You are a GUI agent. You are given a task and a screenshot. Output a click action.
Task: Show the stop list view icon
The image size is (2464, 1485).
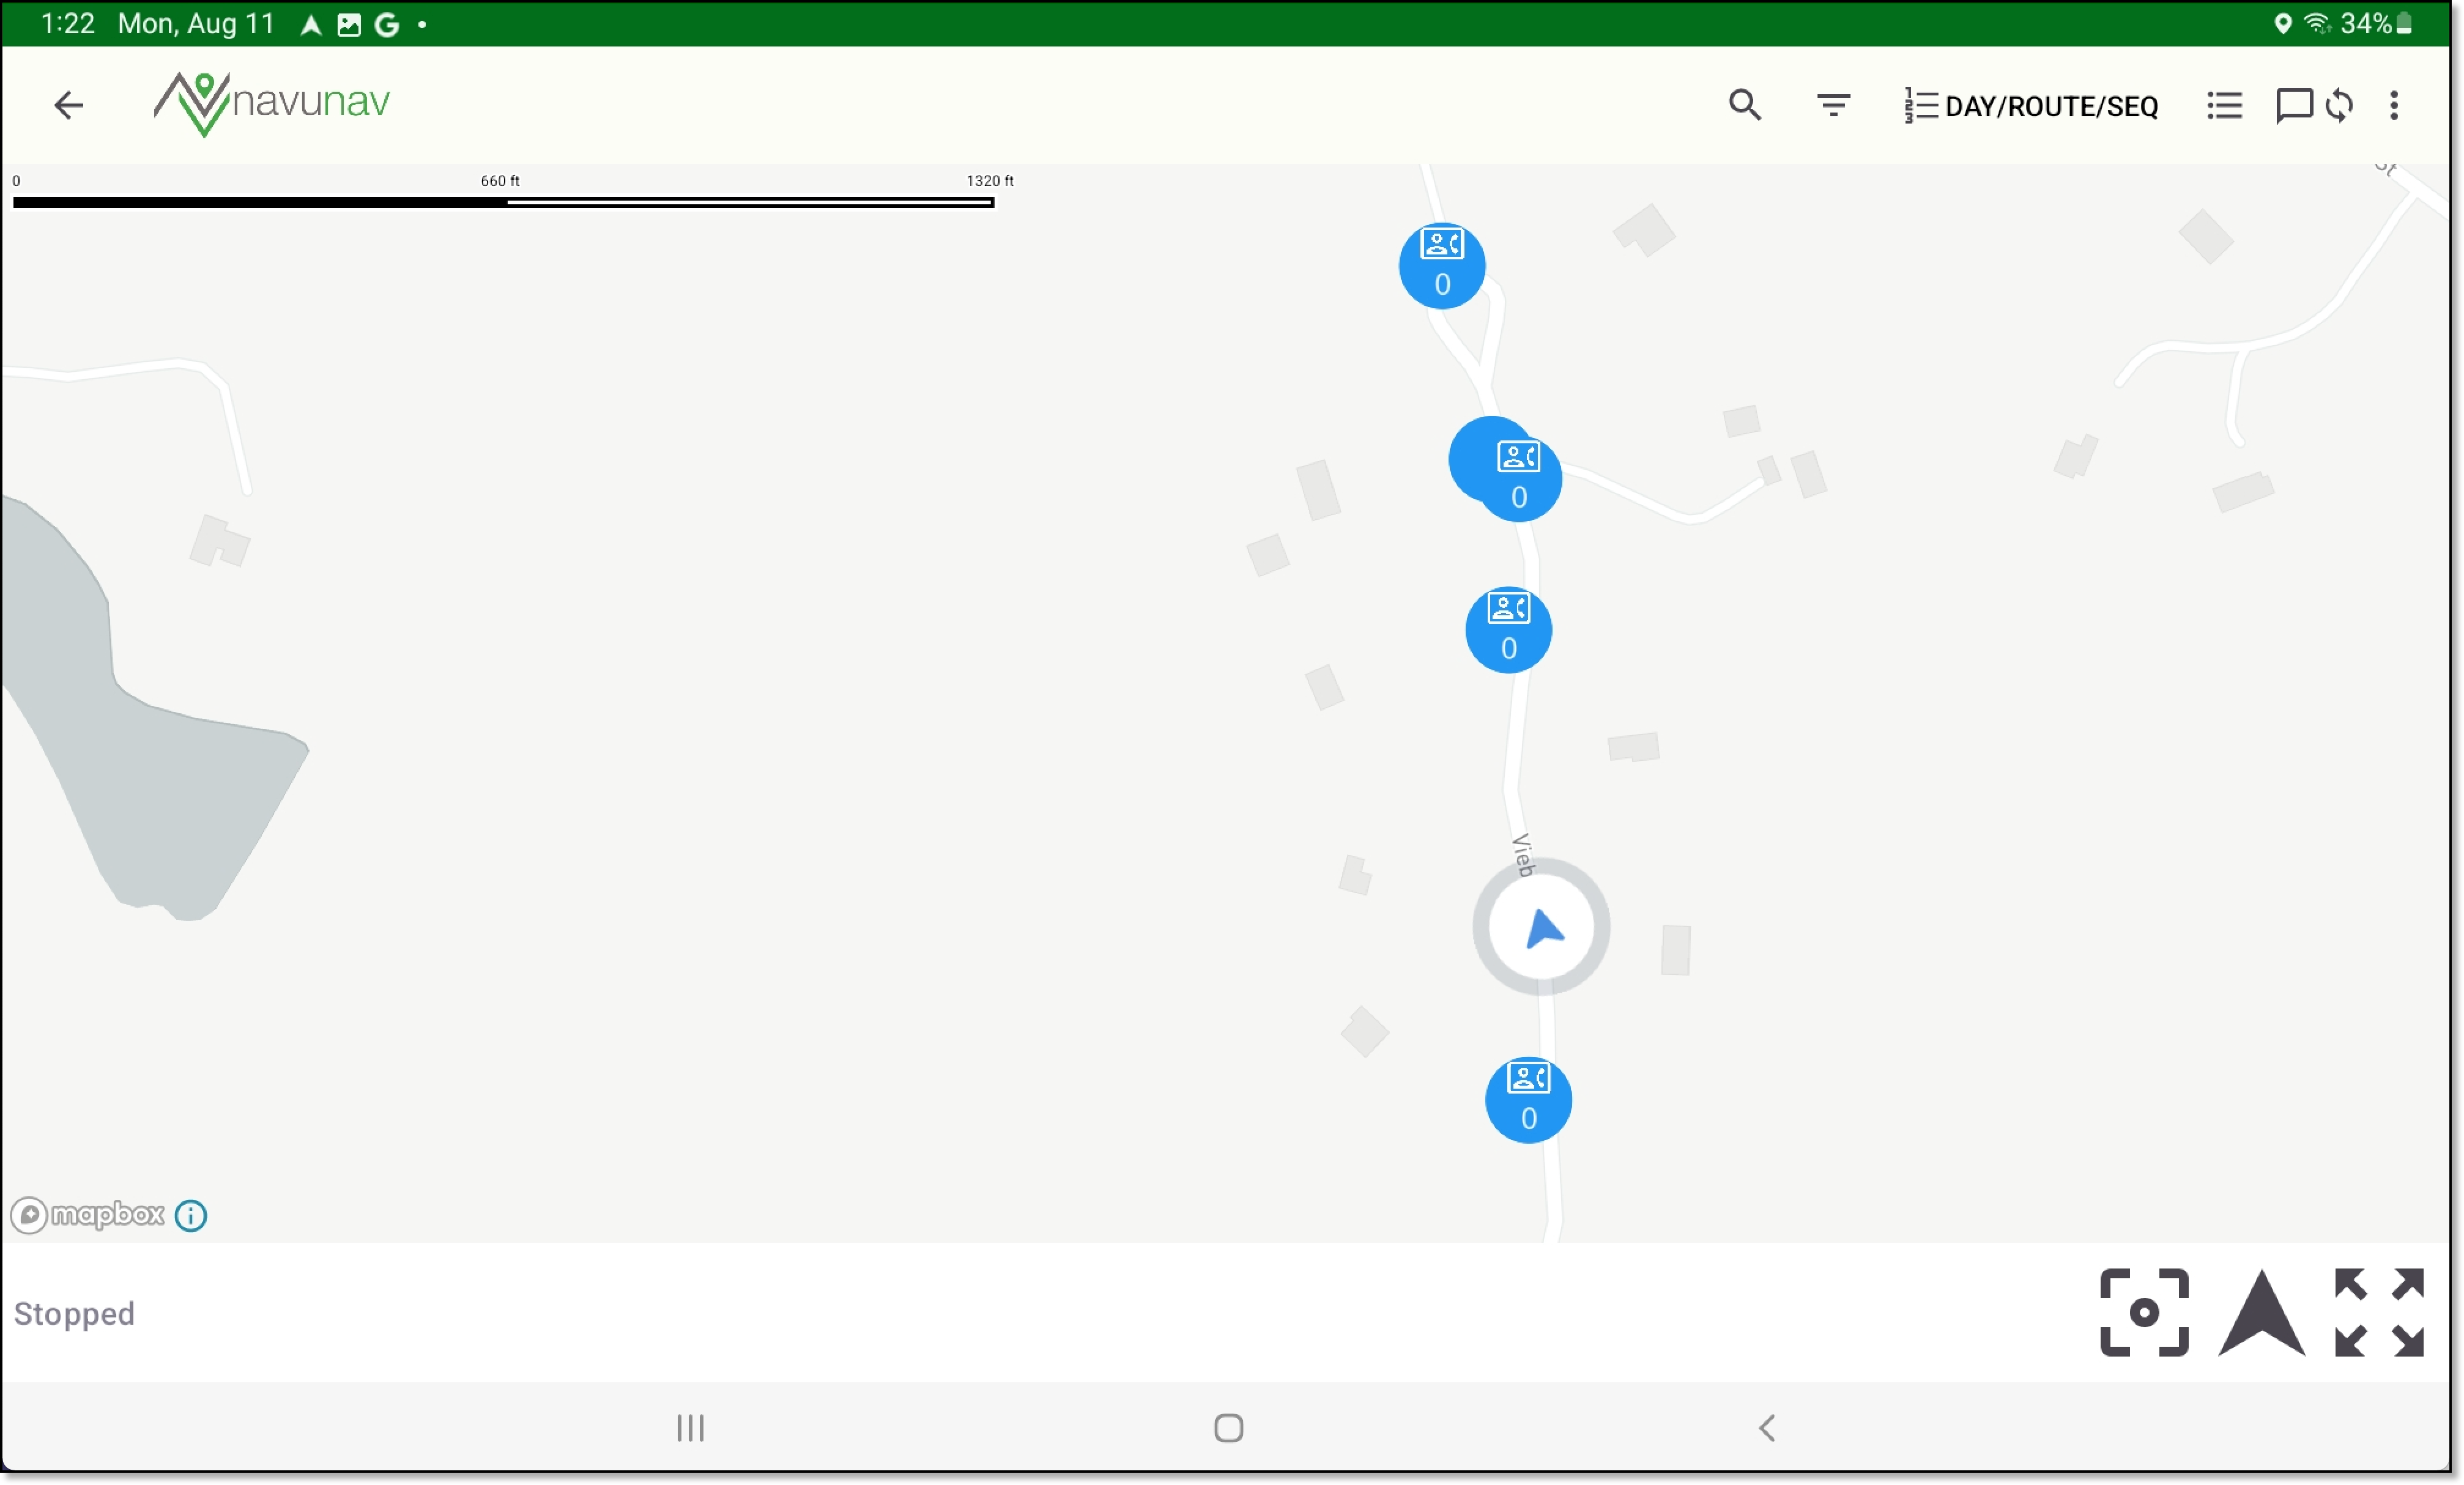click(2224, 105)
